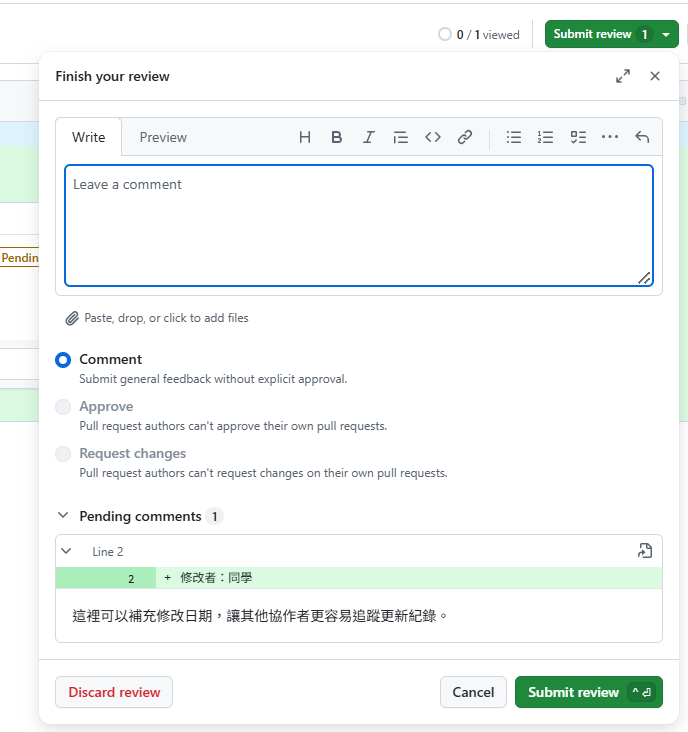Click the 'Finish your review' heading
688x732 pixels.
(x=112, y=76)
